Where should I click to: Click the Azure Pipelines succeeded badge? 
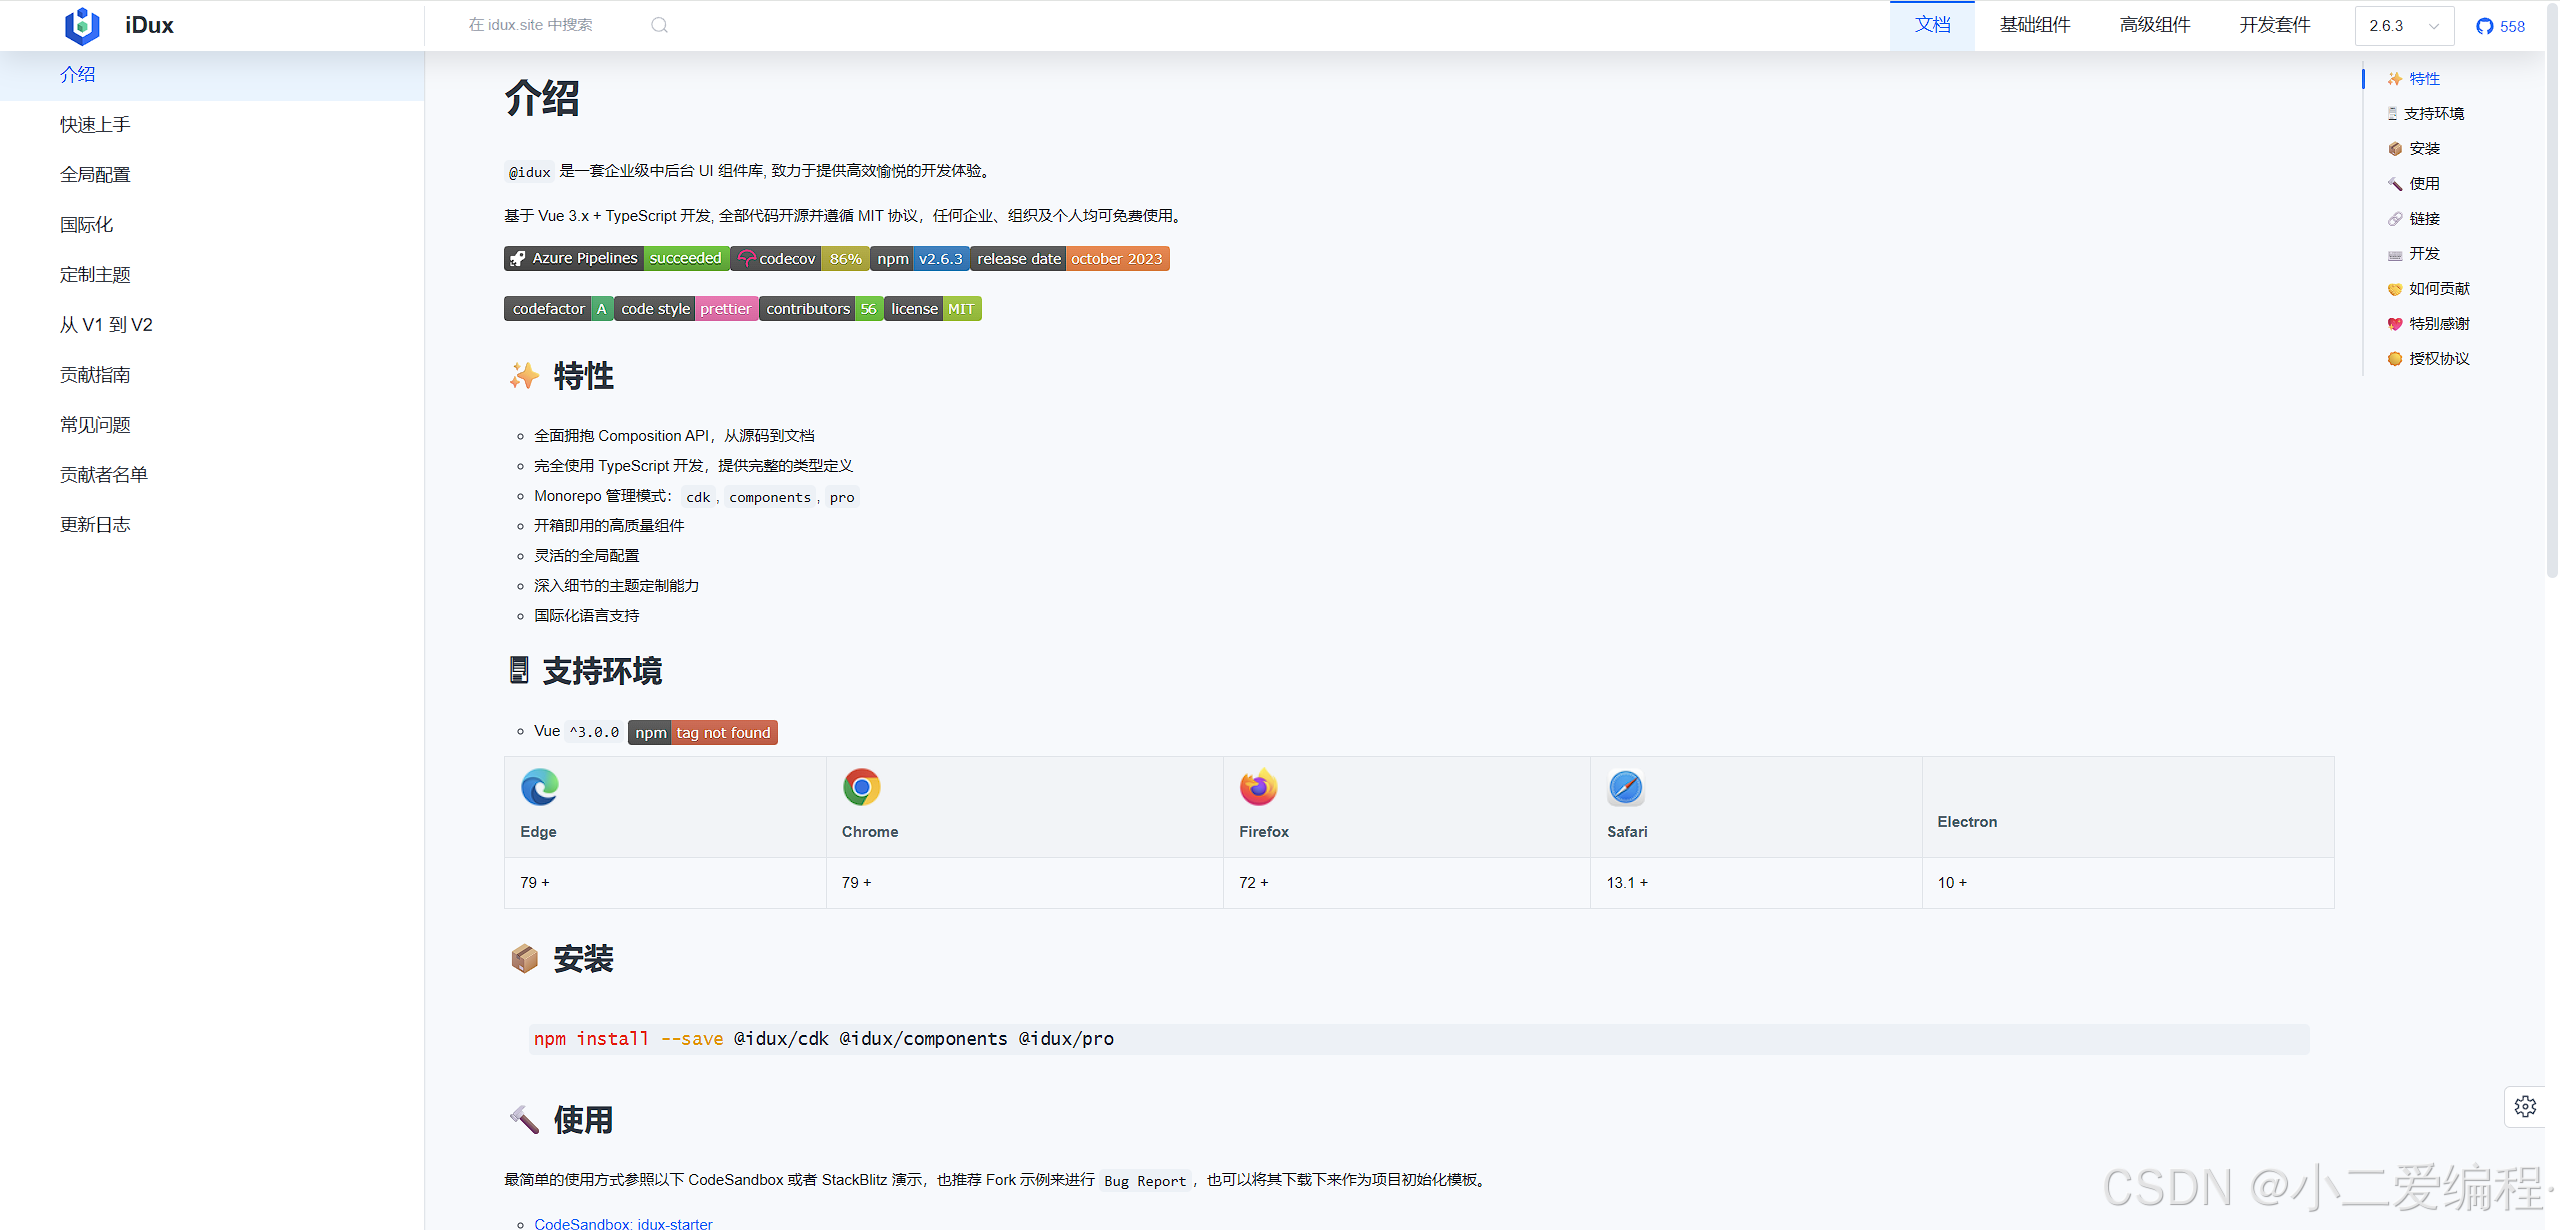pyautogui.click(x=616, y=259)
